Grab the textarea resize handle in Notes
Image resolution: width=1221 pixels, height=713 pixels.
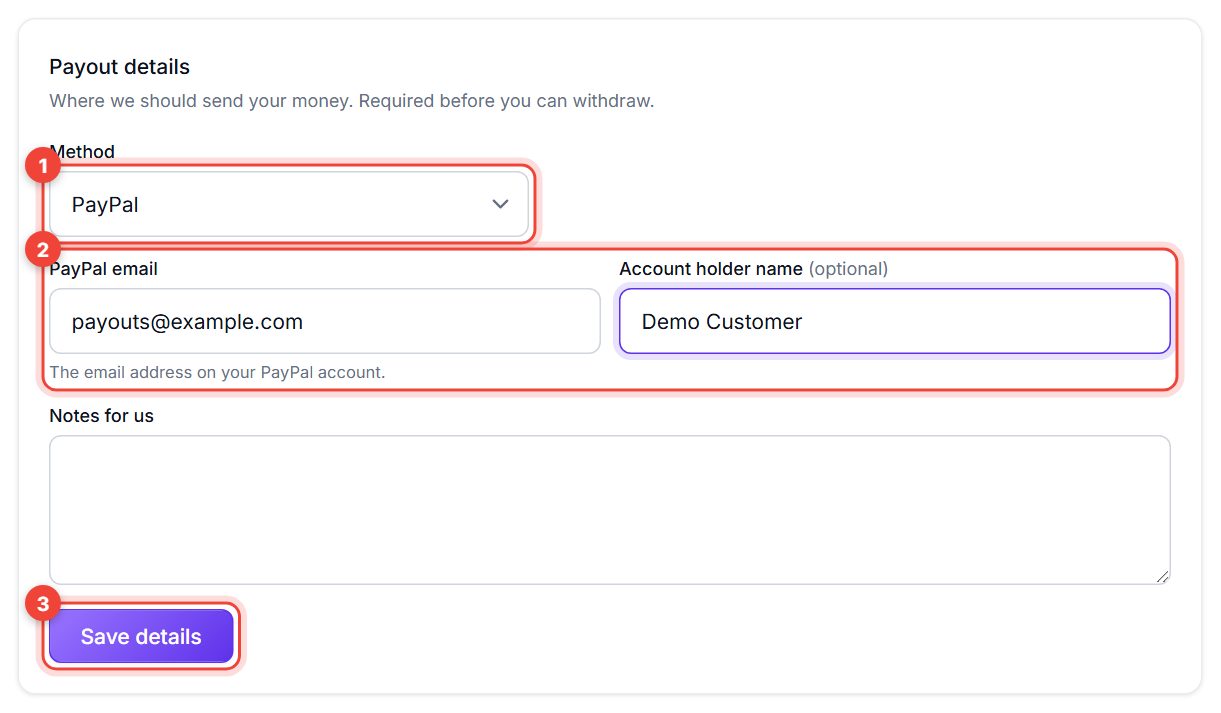click(1163, 577)
